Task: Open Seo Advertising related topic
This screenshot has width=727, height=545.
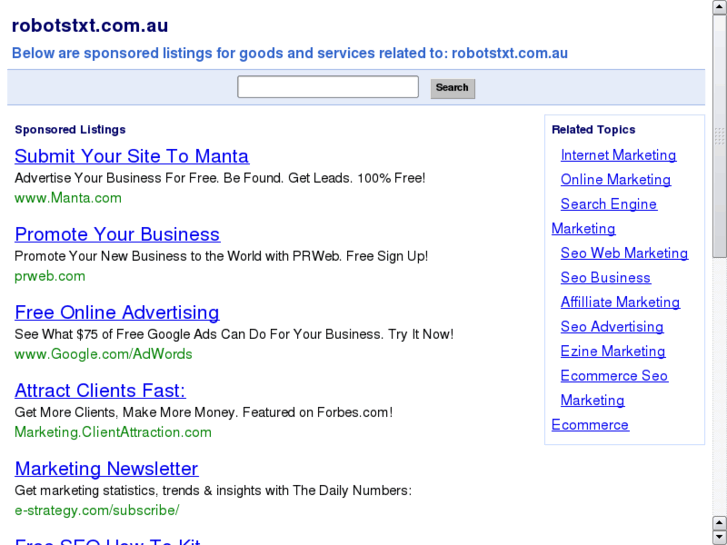Action: coord(612,327)
